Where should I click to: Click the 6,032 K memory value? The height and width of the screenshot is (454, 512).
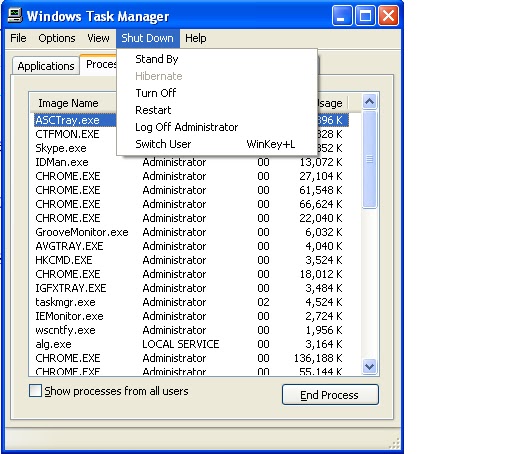tap(324, 232)
